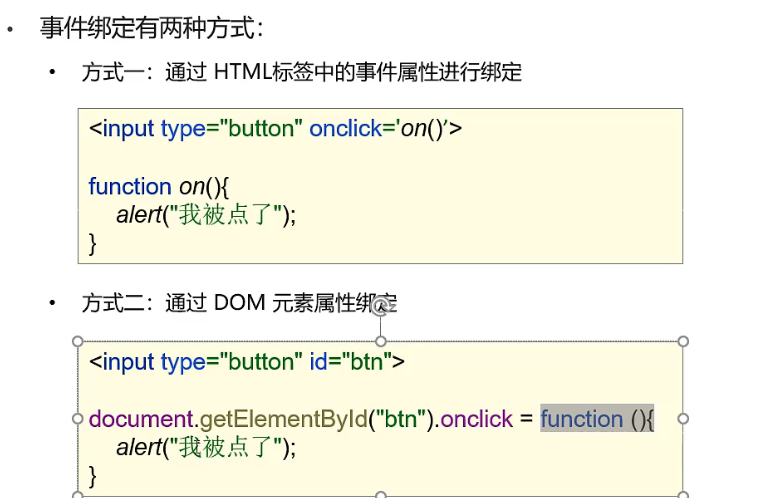This screenshot has height=498, width=777.
Task: Click the rotation handle above the selected text box
Action: (x=380, y=308)
